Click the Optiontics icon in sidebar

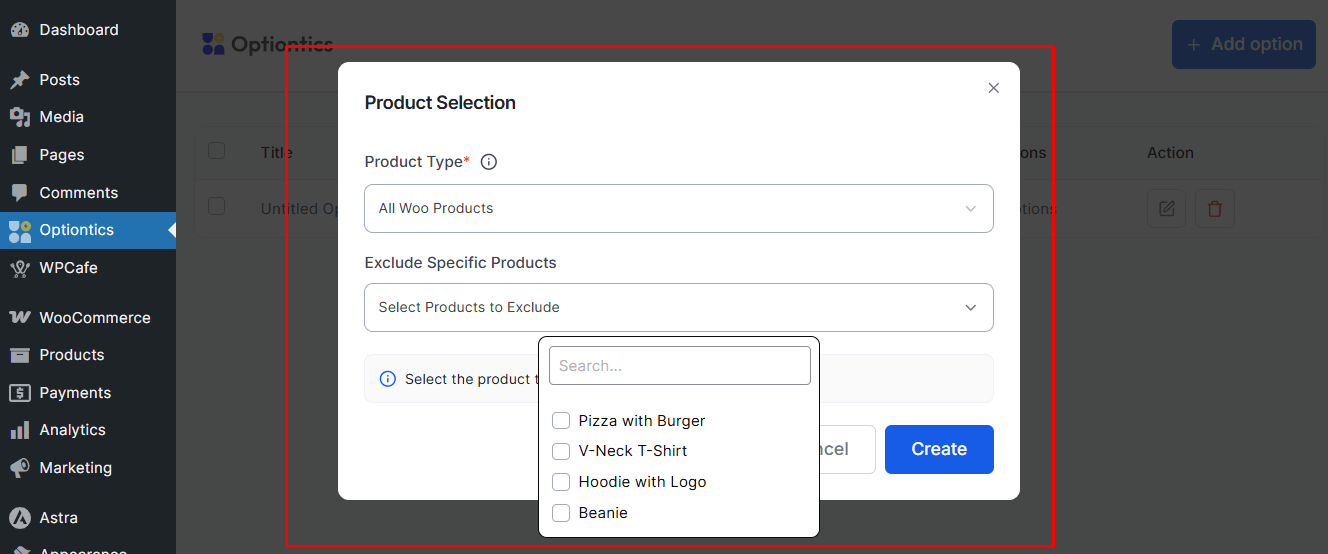(x=20, y=230)
